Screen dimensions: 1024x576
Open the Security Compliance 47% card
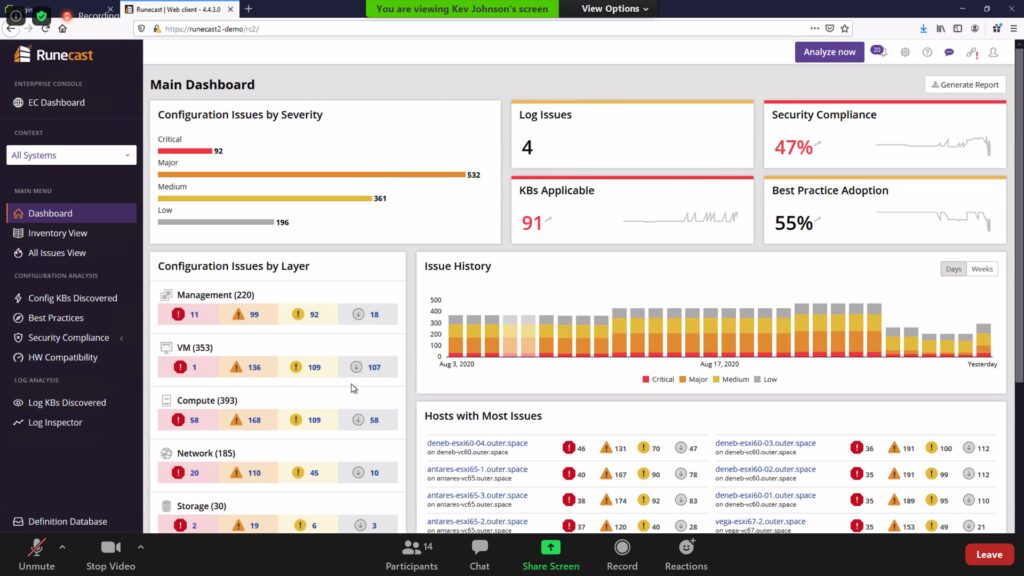[x=885, y=135]
